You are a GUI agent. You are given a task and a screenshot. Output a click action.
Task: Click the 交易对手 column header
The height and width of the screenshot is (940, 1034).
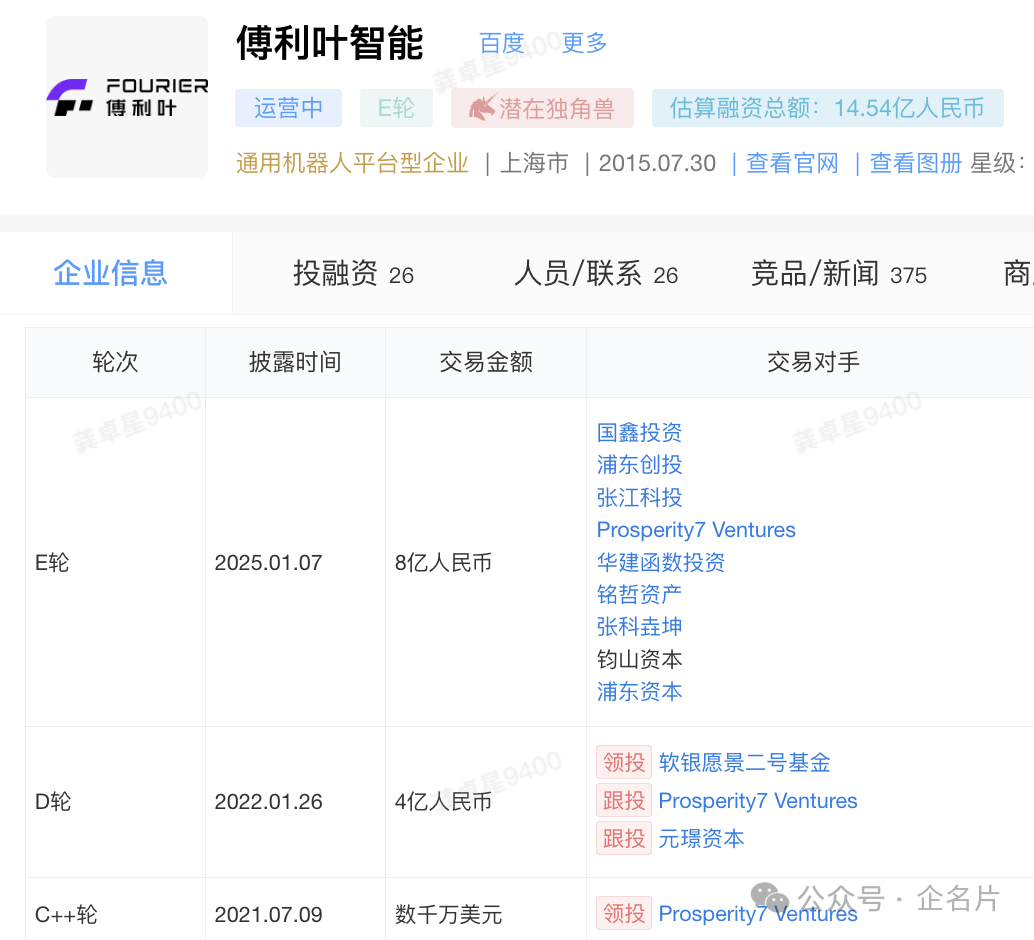point(813,362)
